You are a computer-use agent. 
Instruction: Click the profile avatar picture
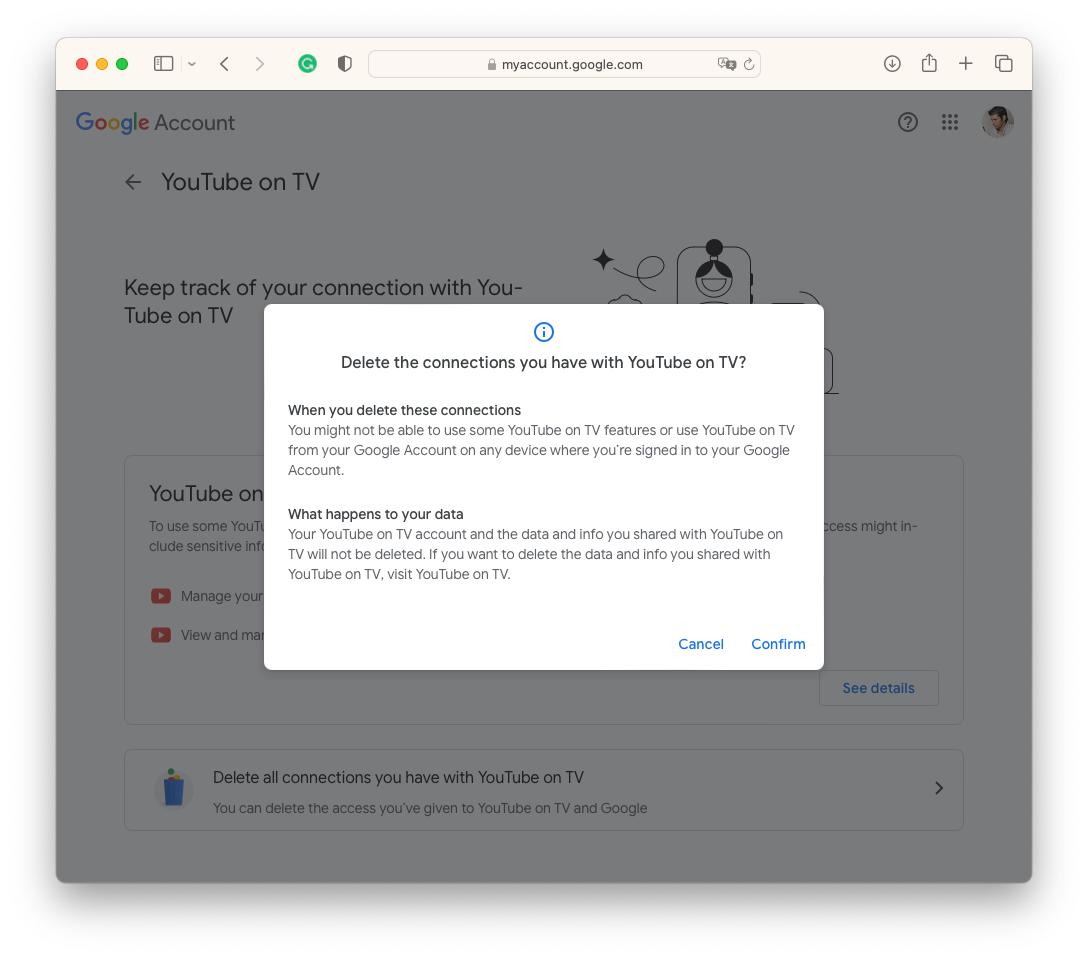click(x=997, y=122)
